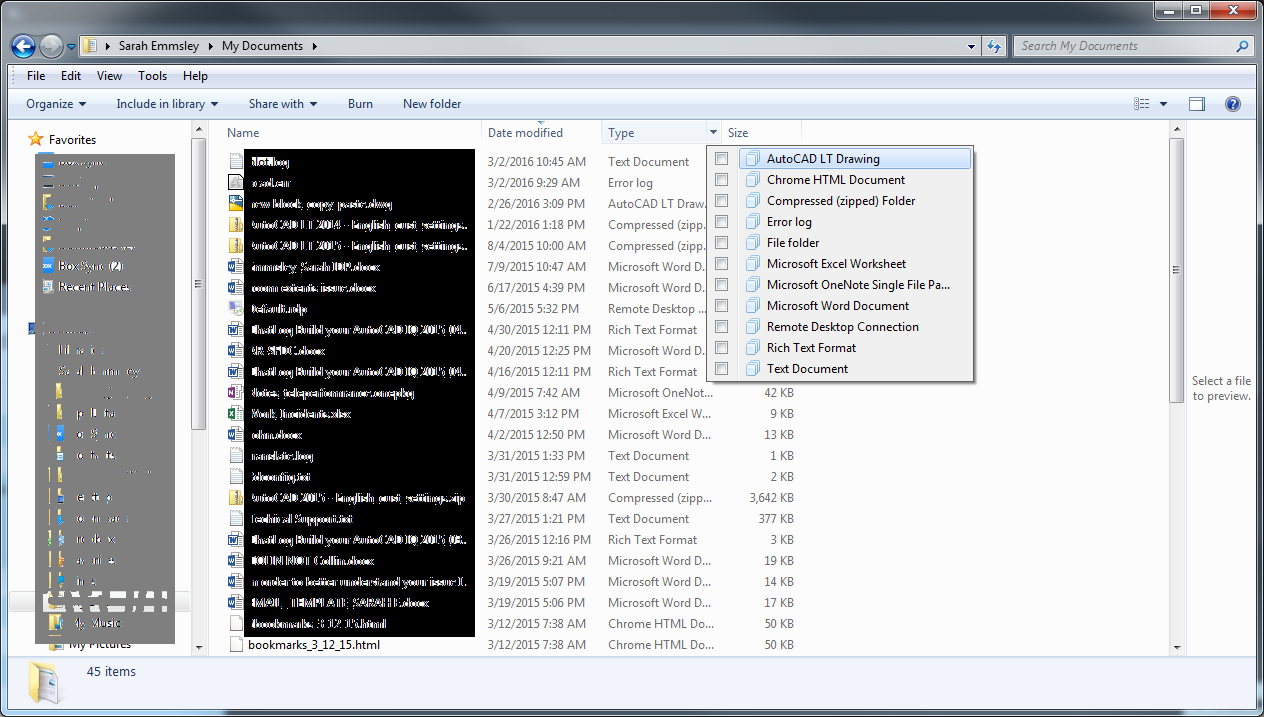
Task: Click the zip folder icon dated 1/22/2016
Action: click(x=236, y=225)
